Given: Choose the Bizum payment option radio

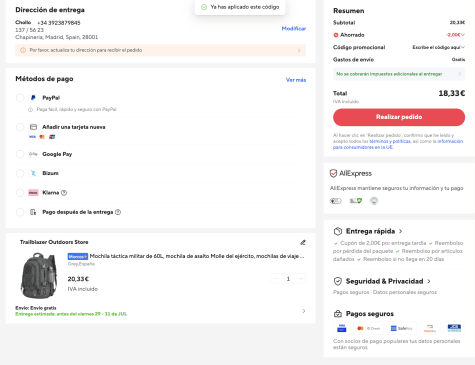Looking at the screenshot, I should pos(20,173).
